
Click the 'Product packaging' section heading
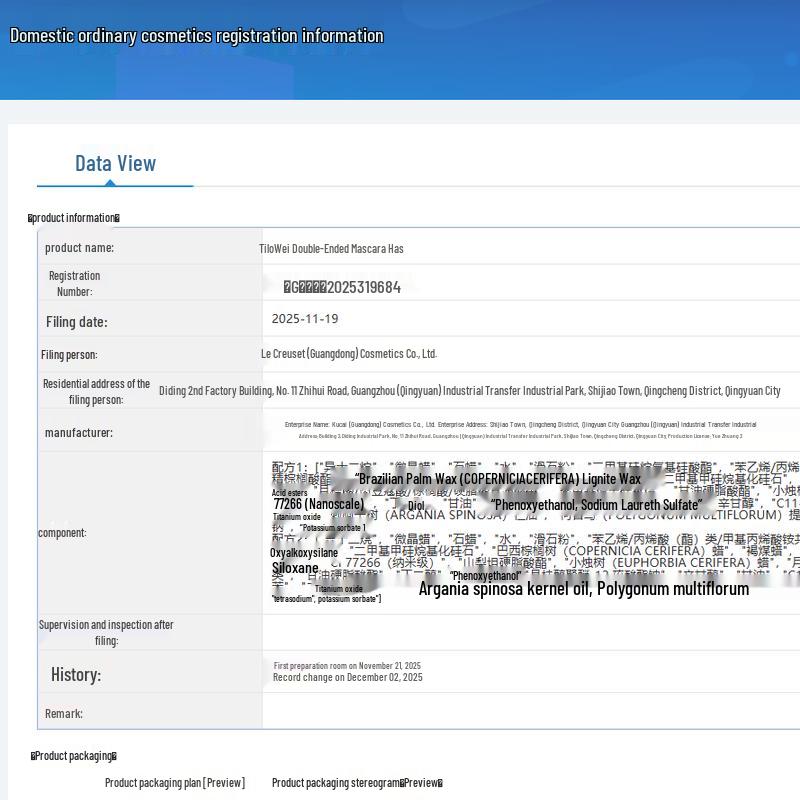click(x=74, y=756)
